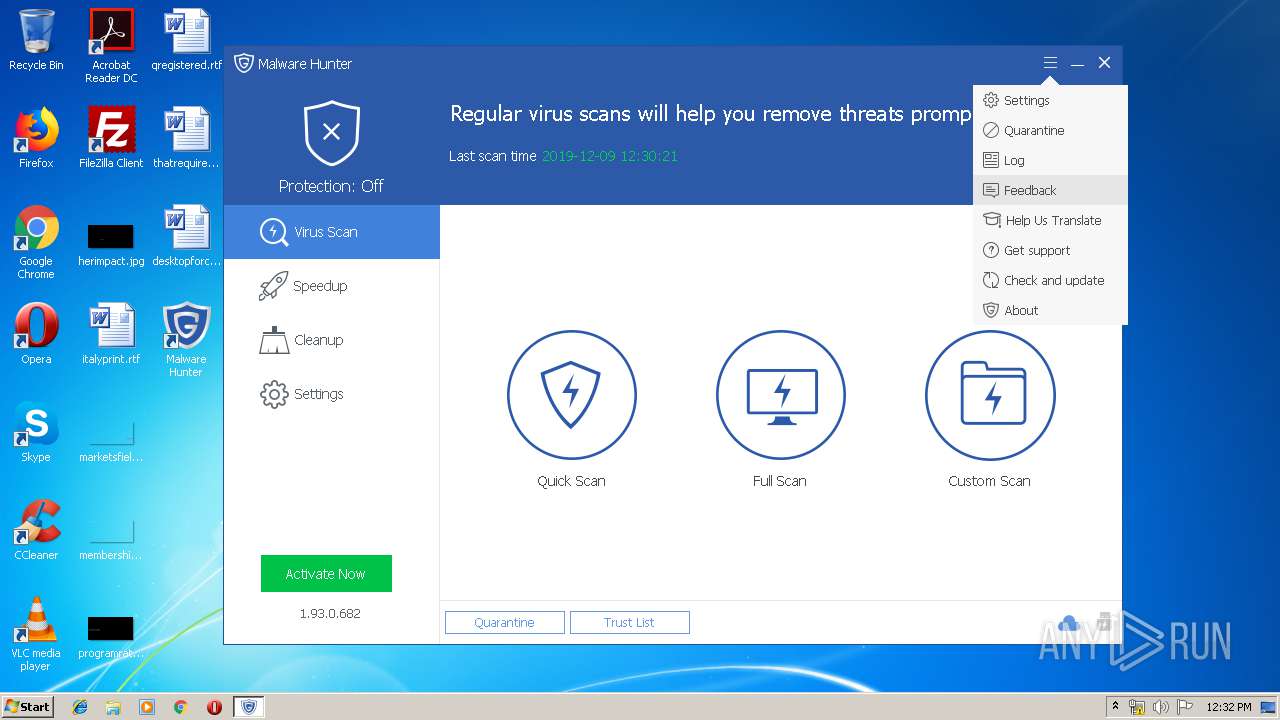Open Log from the dropdown menu

(1050, 160)
